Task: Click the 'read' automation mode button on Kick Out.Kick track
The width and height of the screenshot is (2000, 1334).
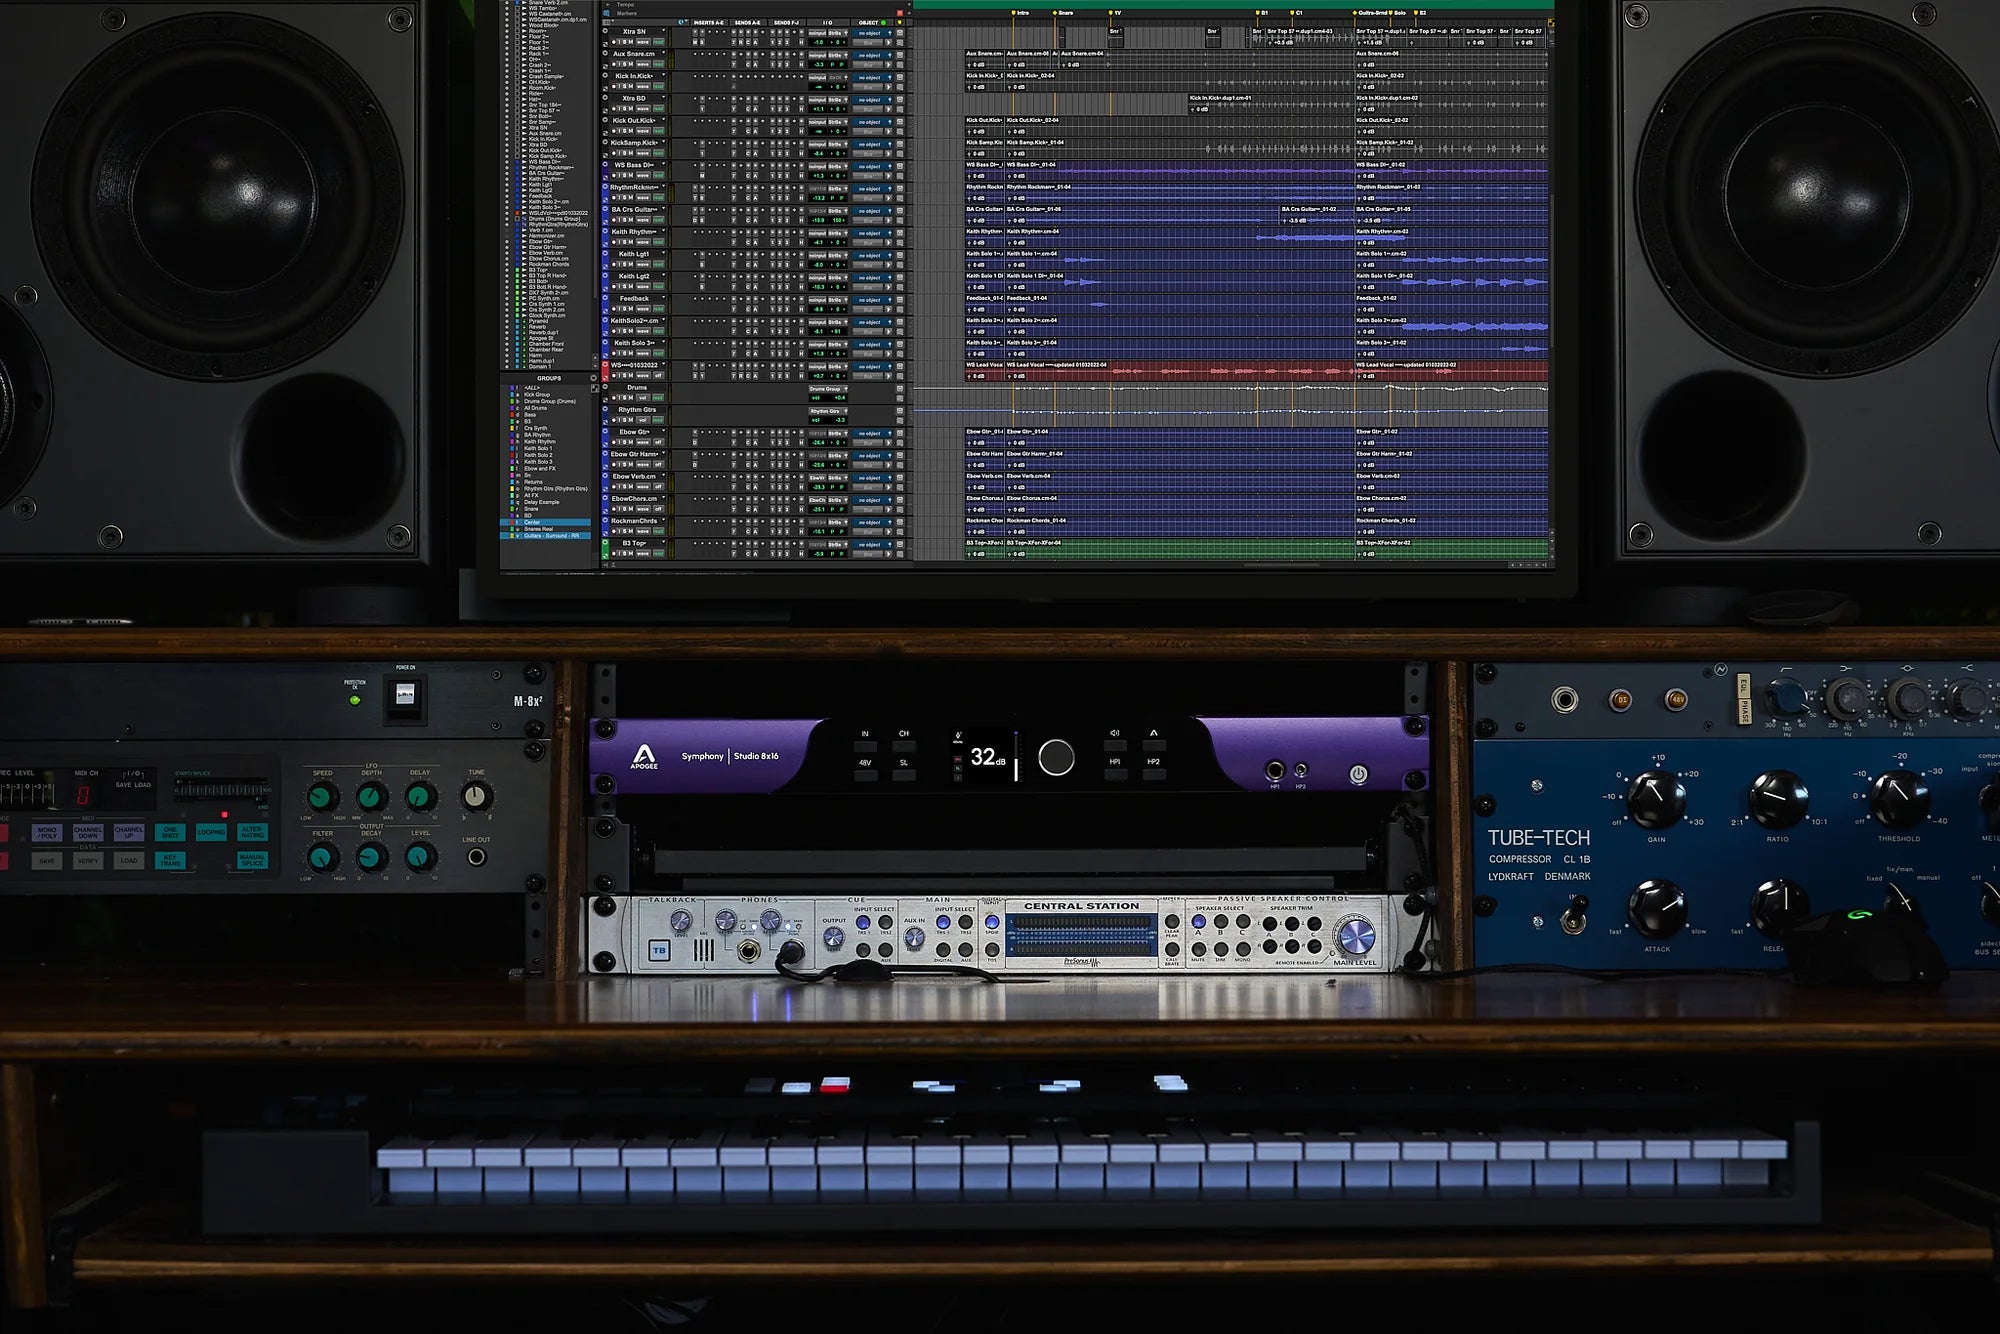Action: coord(657,131)
